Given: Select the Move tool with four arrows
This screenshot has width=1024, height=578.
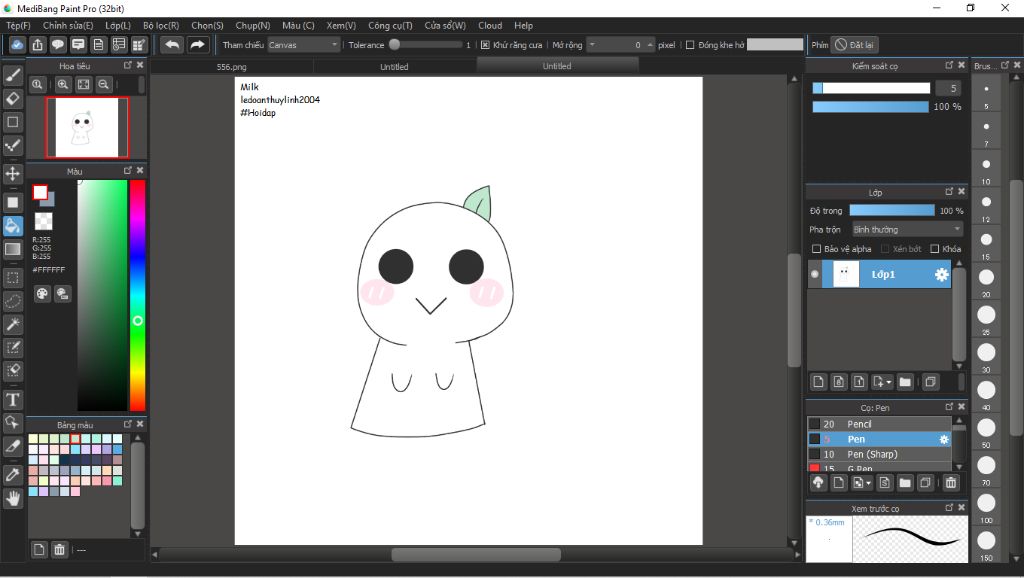Looking at the screenshot, I should click(x=12, y=174).
